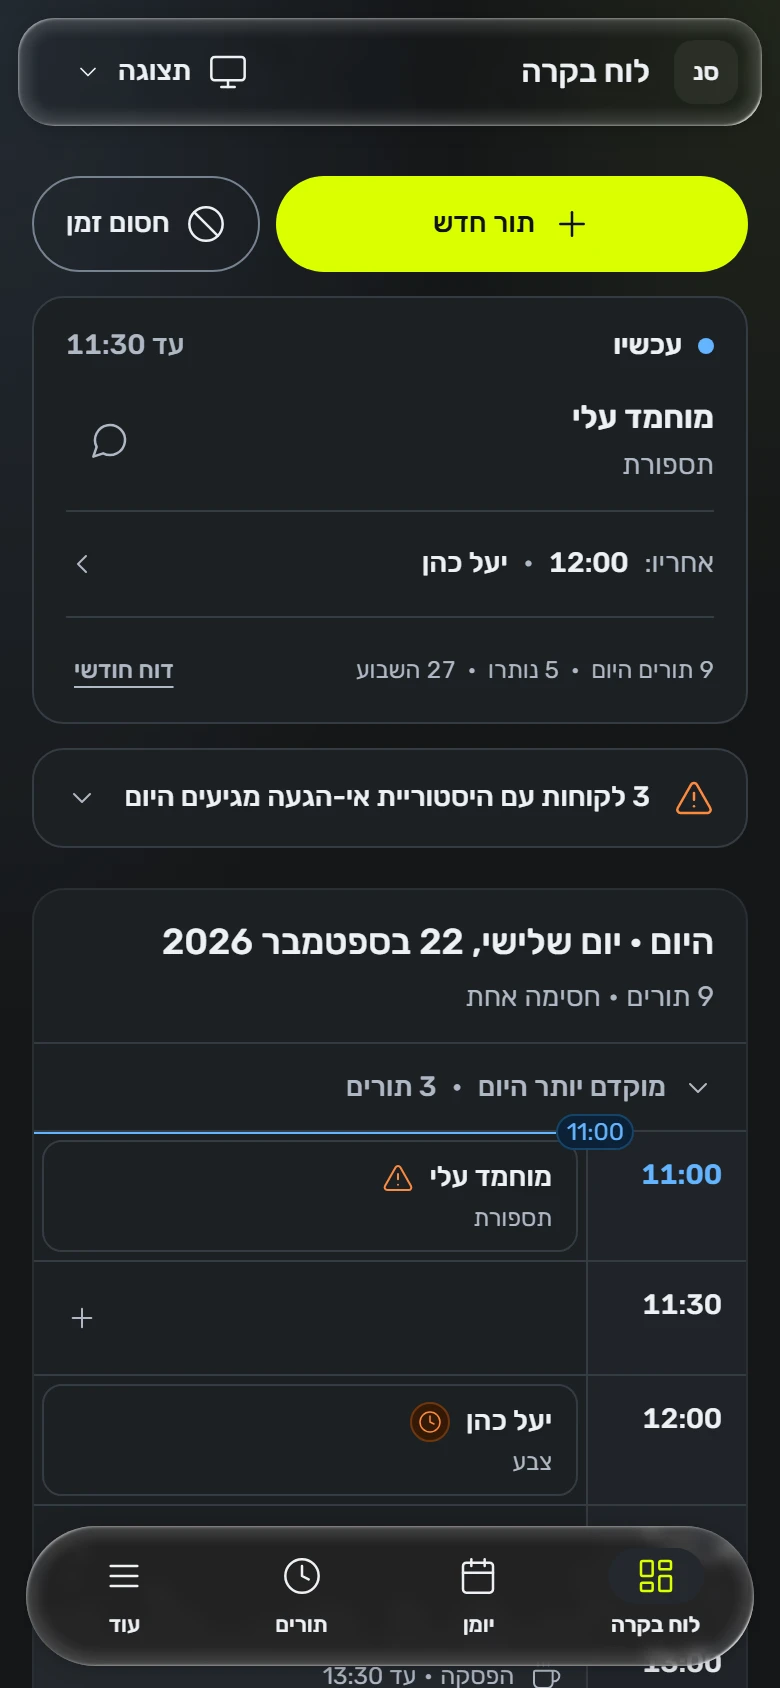780x1688 pixels.
Task: Click the orange clock icon beside יעל כהן
Action: 430,1421
